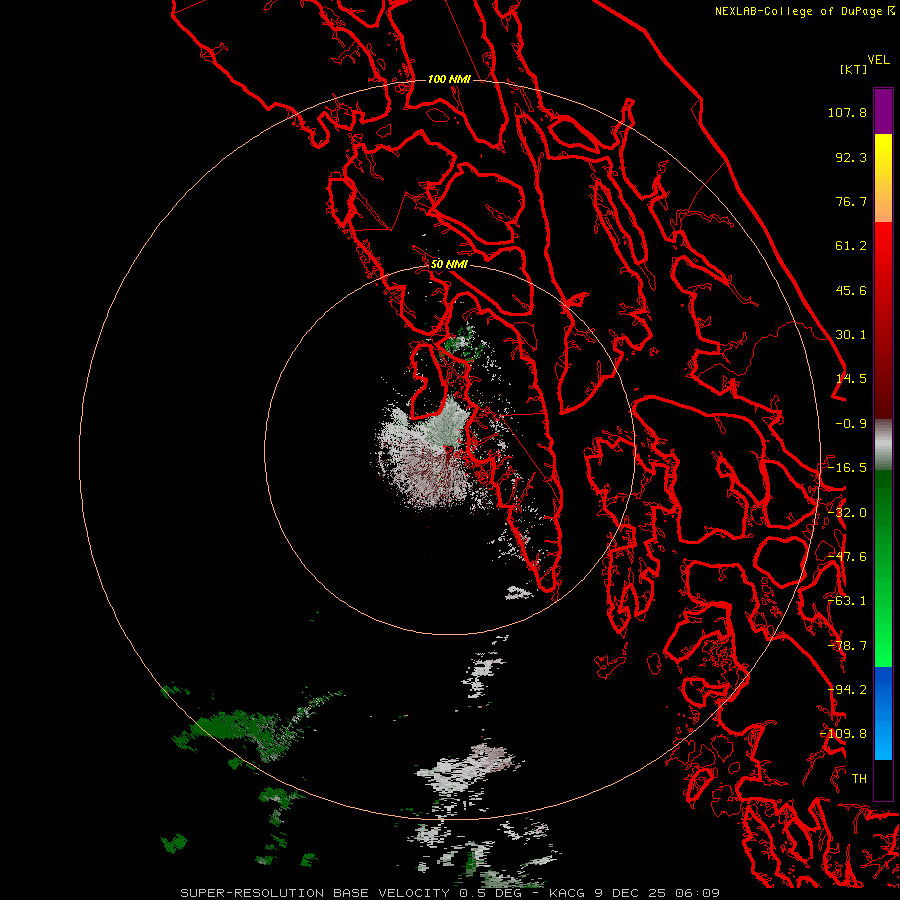Select the -0.9 scale value
The image size is (900, 900).
point(851,424)
